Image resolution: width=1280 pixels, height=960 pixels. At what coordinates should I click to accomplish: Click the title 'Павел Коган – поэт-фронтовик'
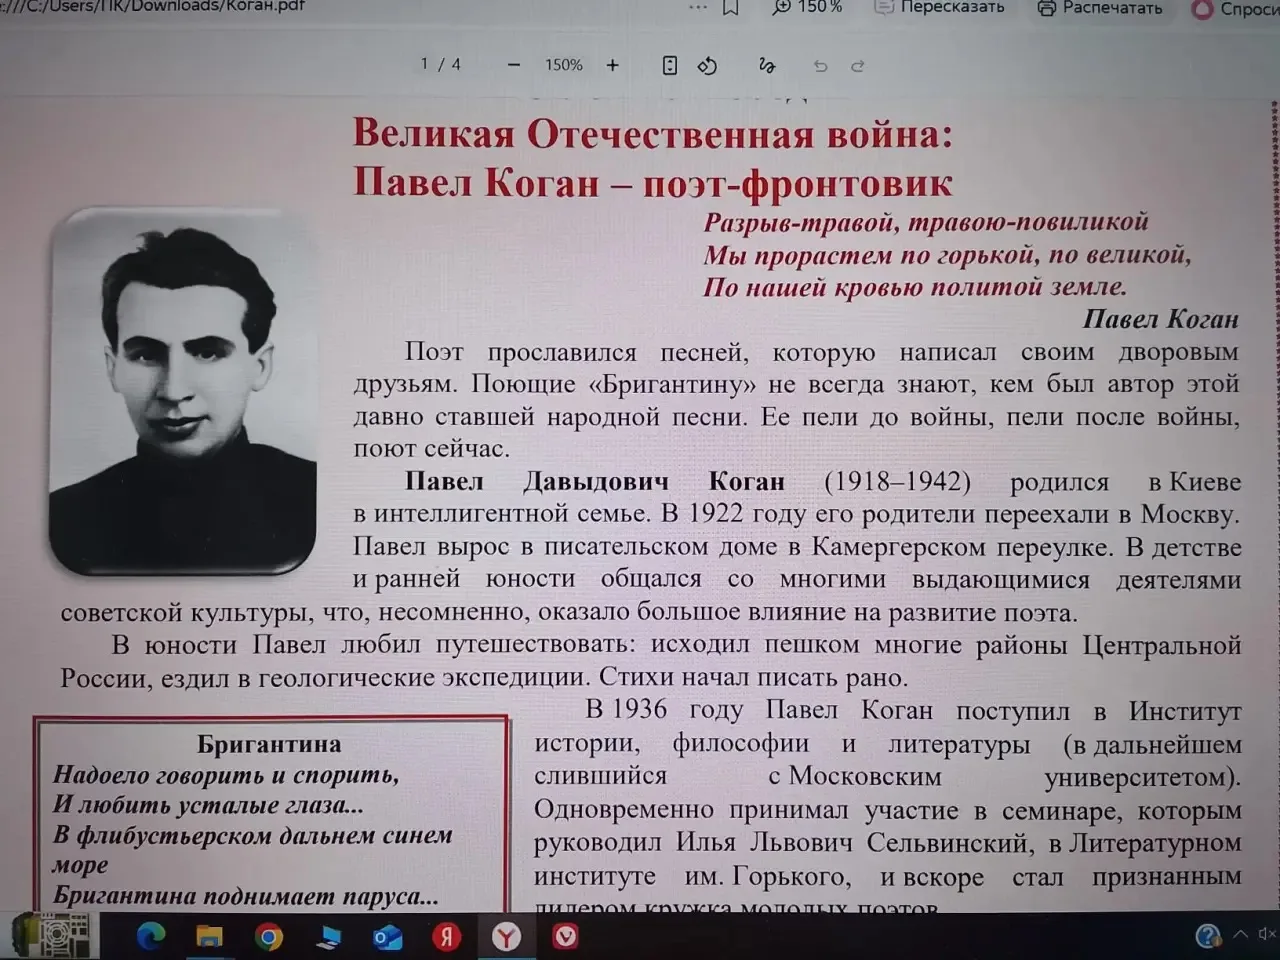[652, 183]
